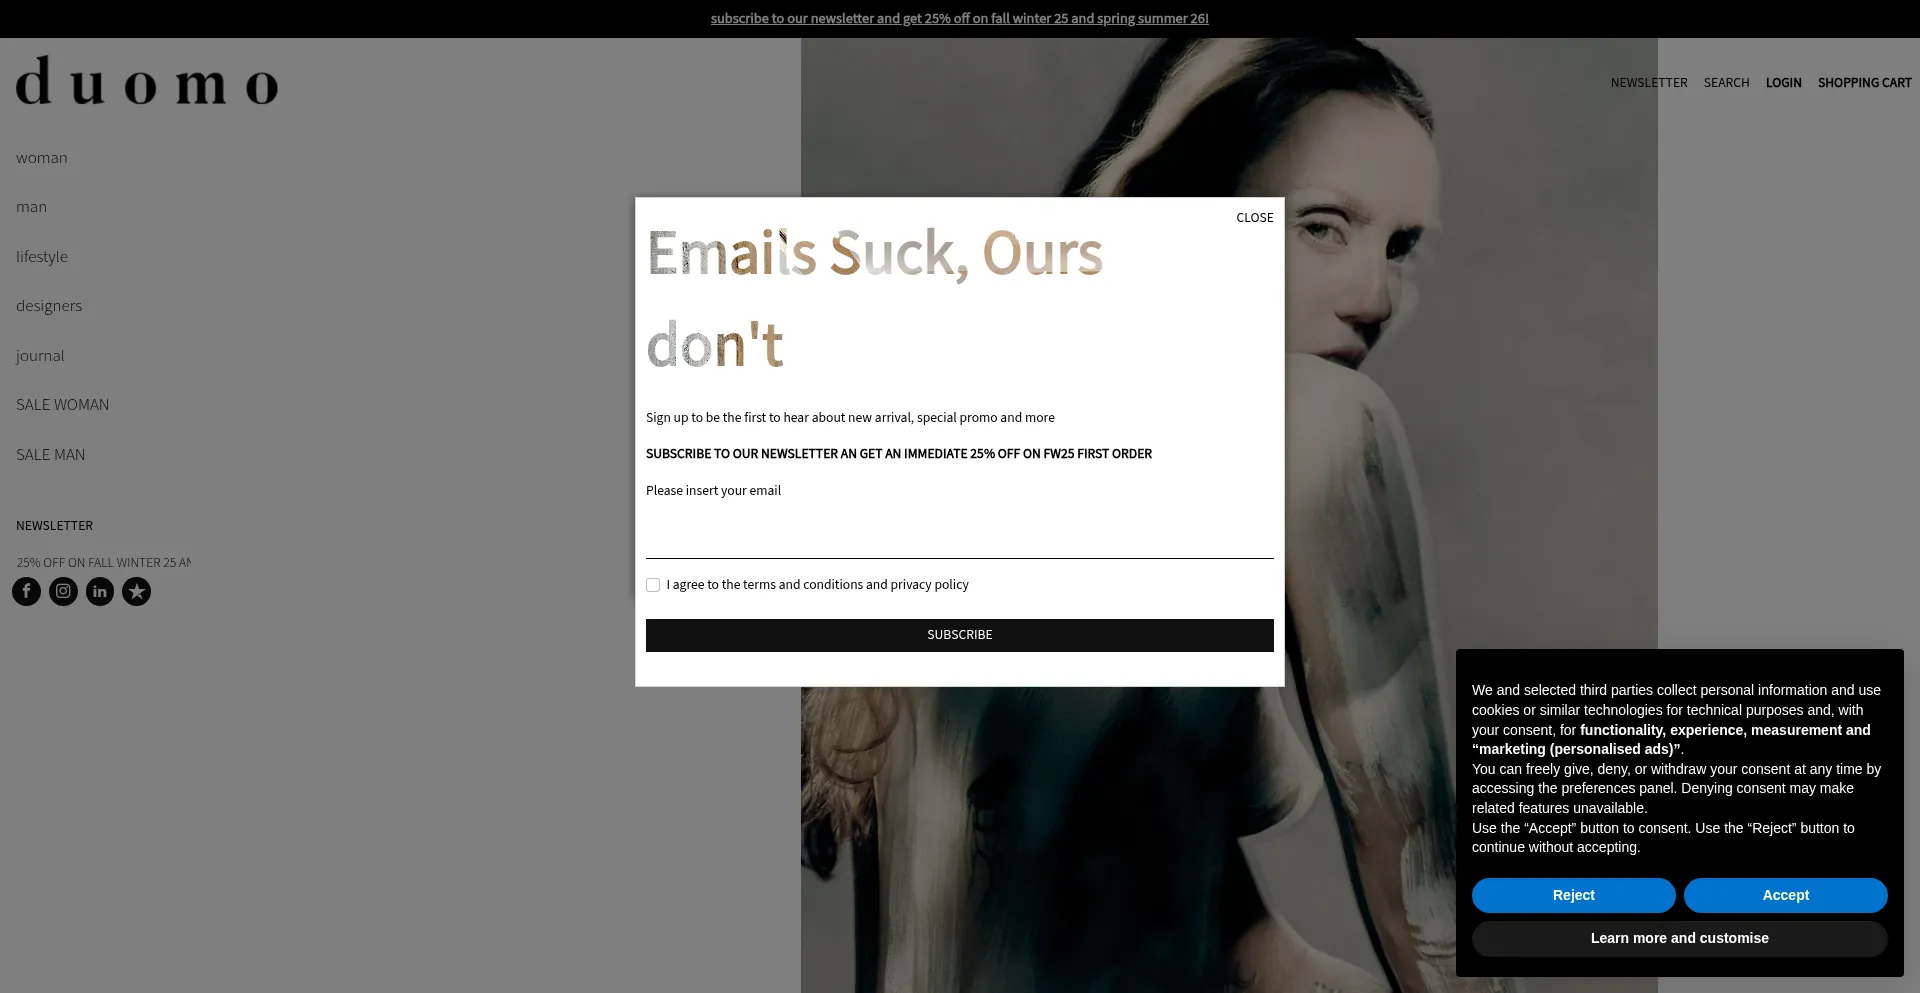The height and width of the screenshot is (993, 1920).
Task: Tick the terms and conditions checkbox
Action: (x=653, y=585)
